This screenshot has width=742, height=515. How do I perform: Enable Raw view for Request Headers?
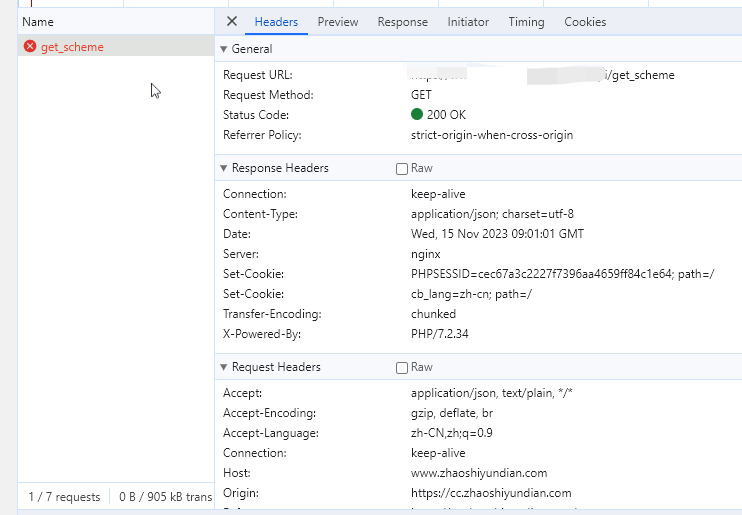(x=402, y=368)
